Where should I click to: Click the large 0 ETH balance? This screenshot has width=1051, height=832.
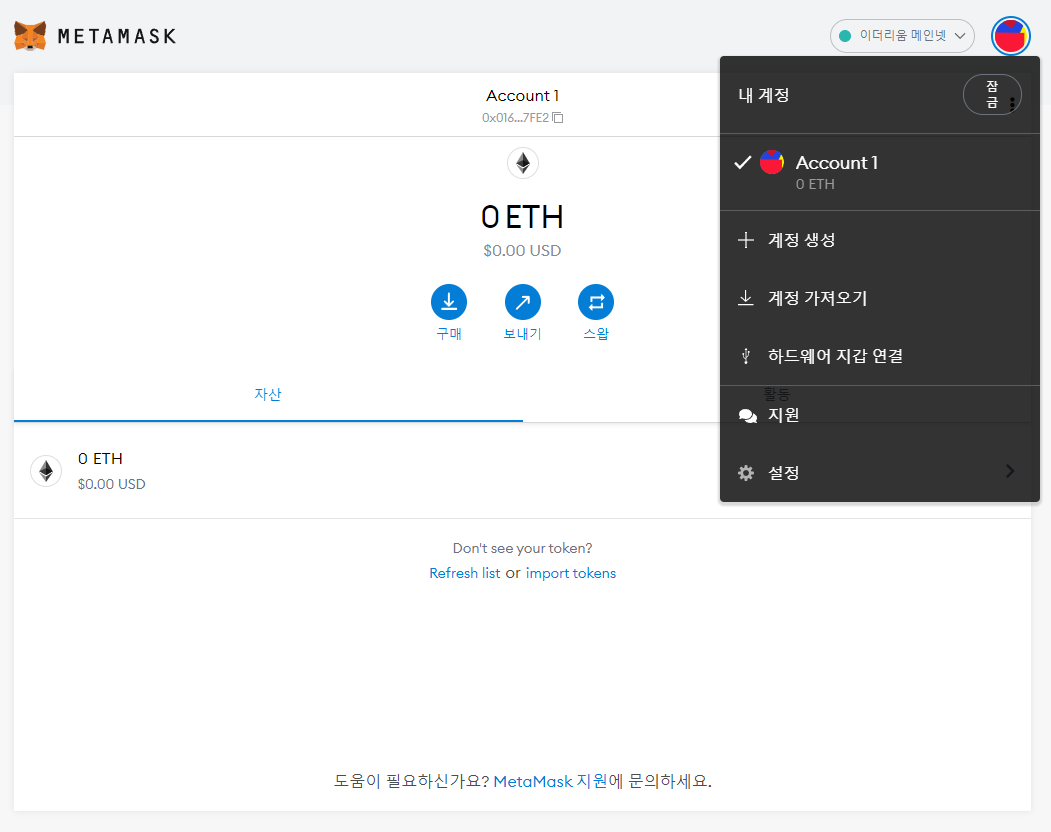(522, 217)
